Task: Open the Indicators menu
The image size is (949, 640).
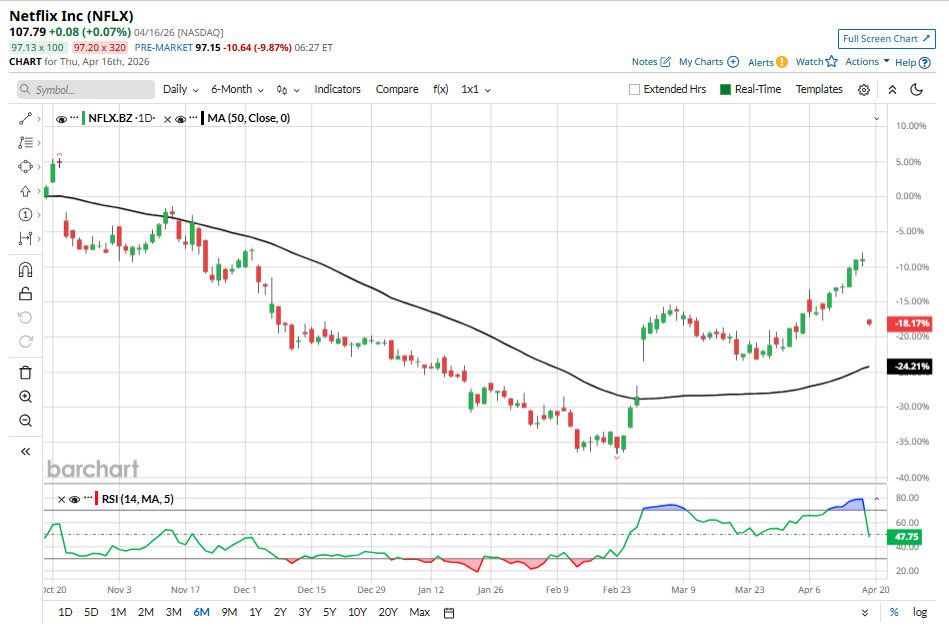Action: click(337, 89)
